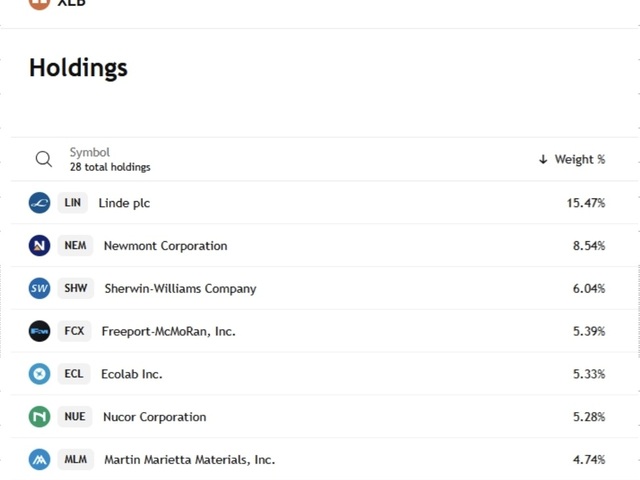The width and height of the screenshot is (640, 480).
Task: Click the Newmont Corporation logo icon
Action: click(x=39, y=246)
